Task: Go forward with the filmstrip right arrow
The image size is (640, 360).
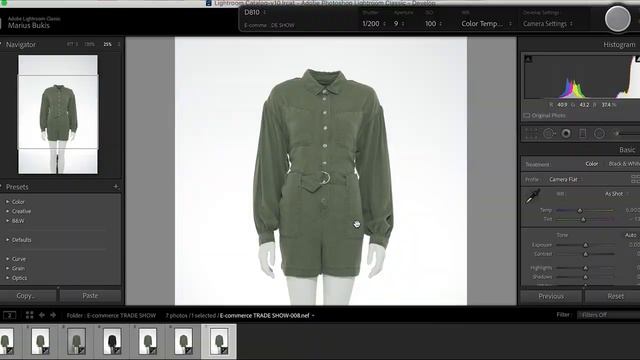Action: click(x=53, y=315)
